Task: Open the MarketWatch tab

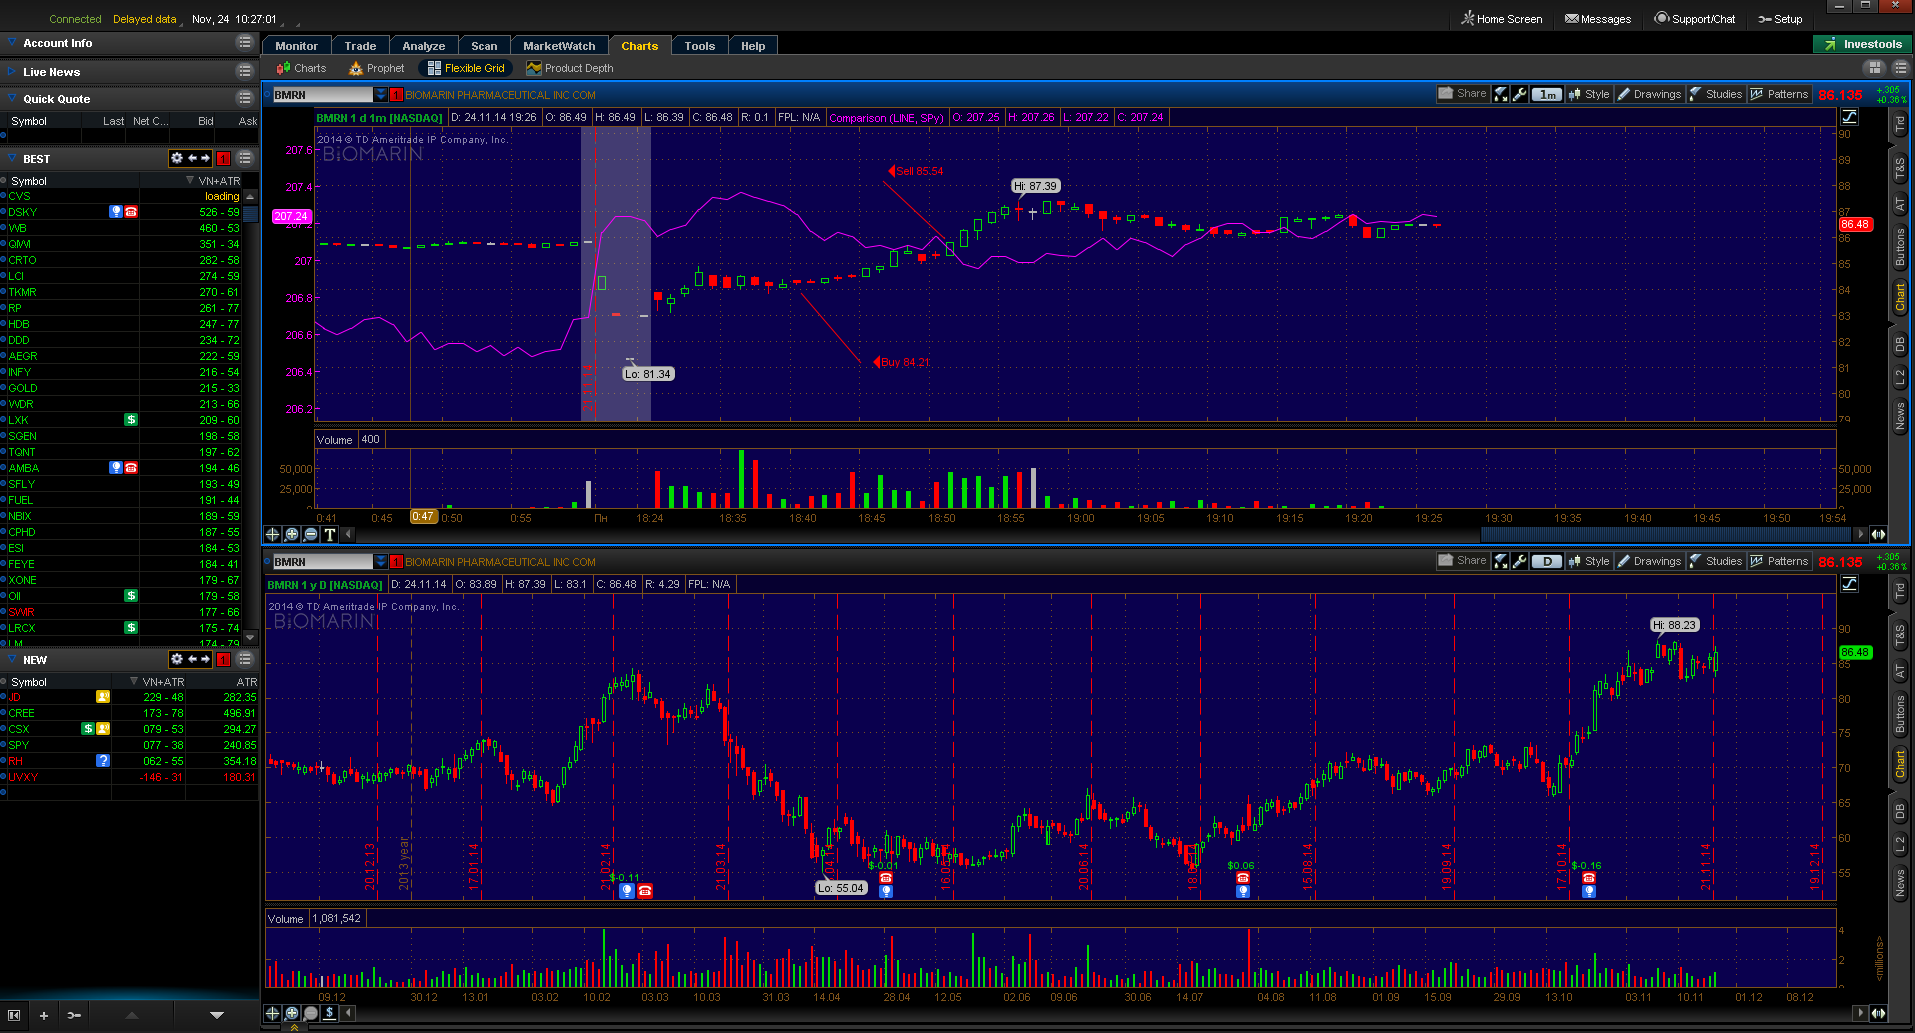Action: click(x=558, y=46)
